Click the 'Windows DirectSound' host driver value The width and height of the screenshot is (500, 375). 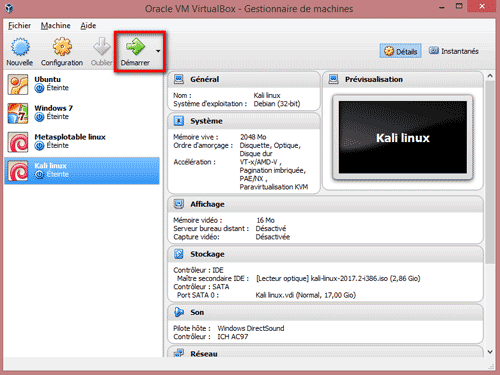[251, 328]
